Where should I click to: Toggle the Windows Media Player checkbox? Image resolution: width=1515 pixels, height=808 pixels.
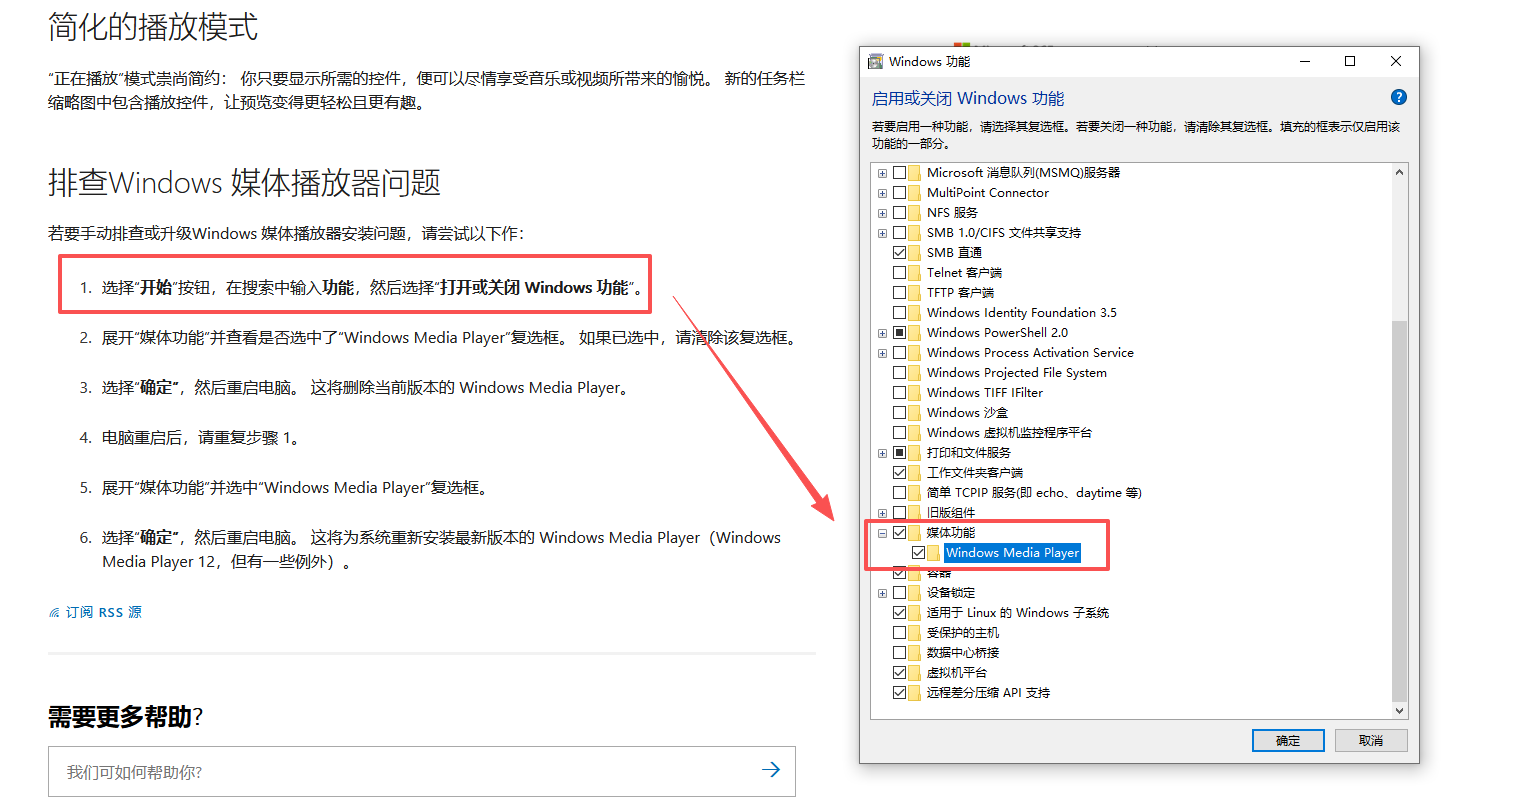(x=918, y=553)
